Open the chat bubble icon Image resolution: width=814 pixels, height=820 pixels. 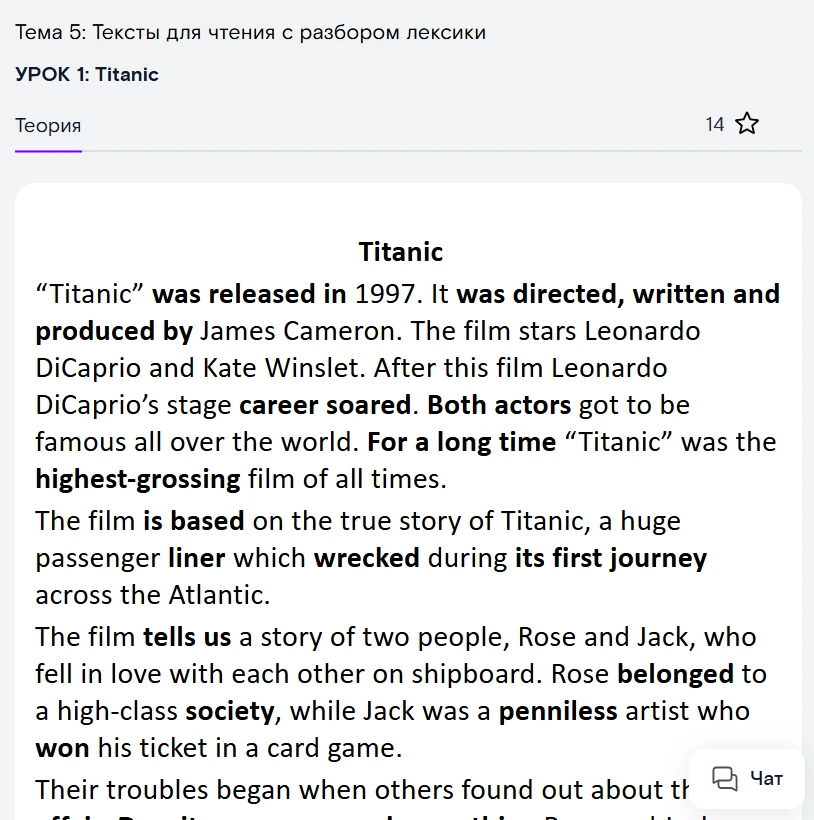[725, 779]
